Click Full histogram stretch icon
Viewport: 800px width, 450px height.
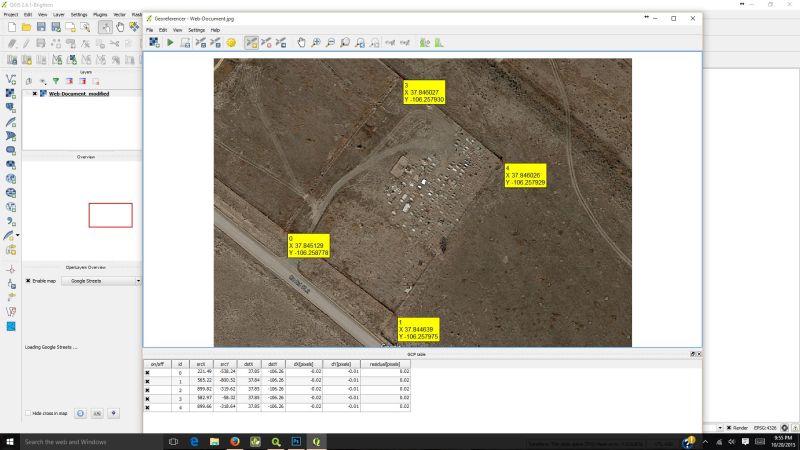tap(424, 43)
